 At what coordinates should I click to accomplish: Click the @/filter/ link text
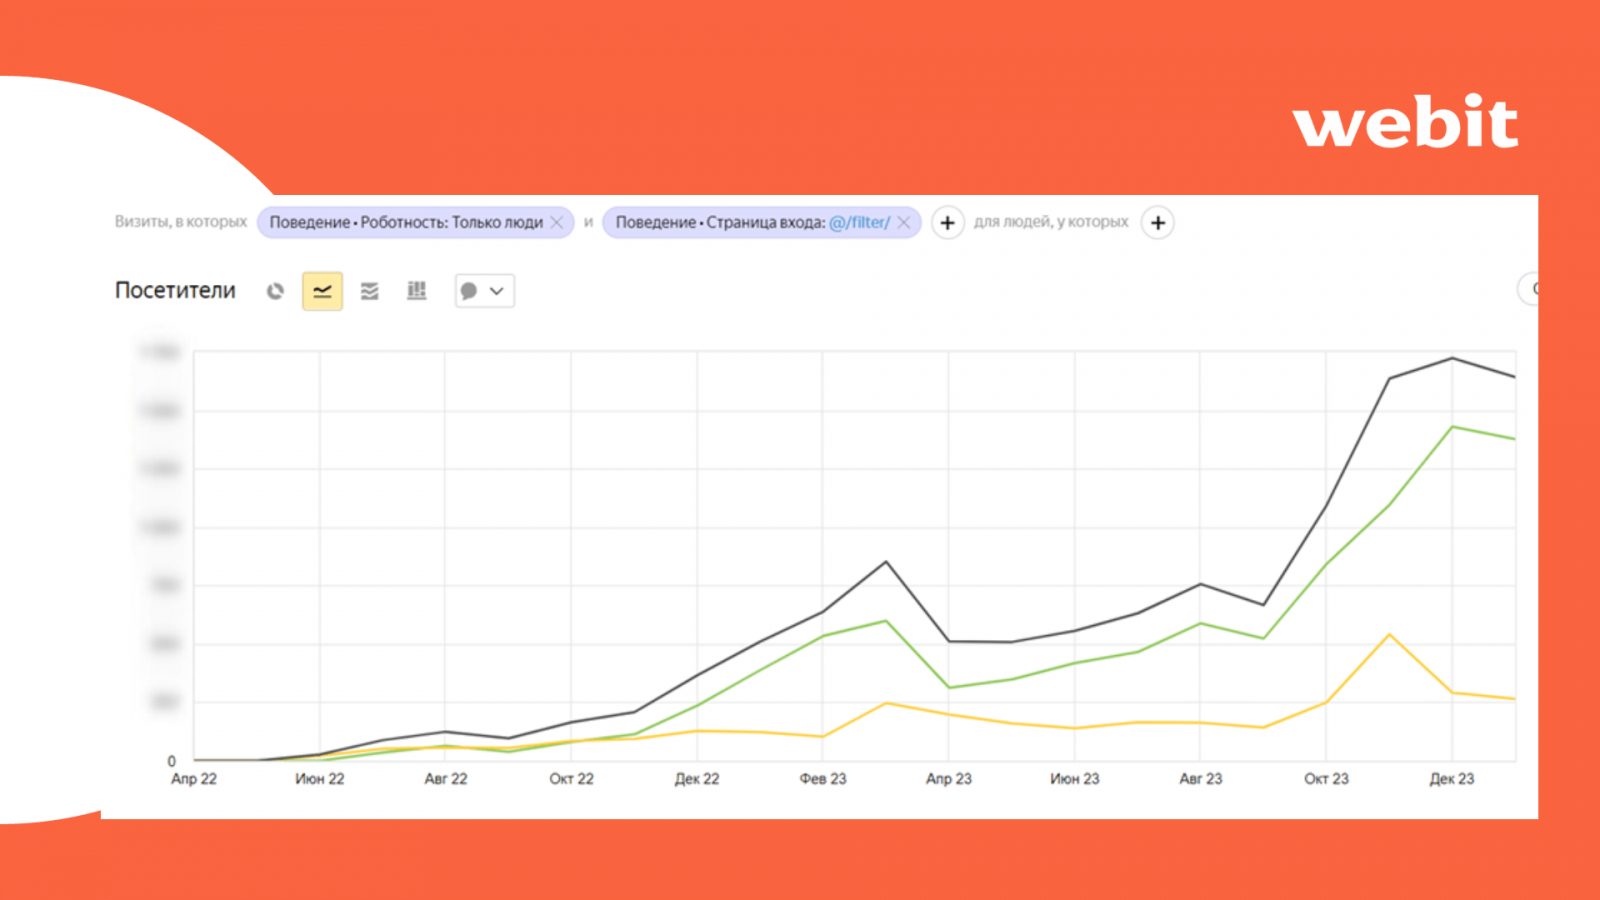point(859,222)
